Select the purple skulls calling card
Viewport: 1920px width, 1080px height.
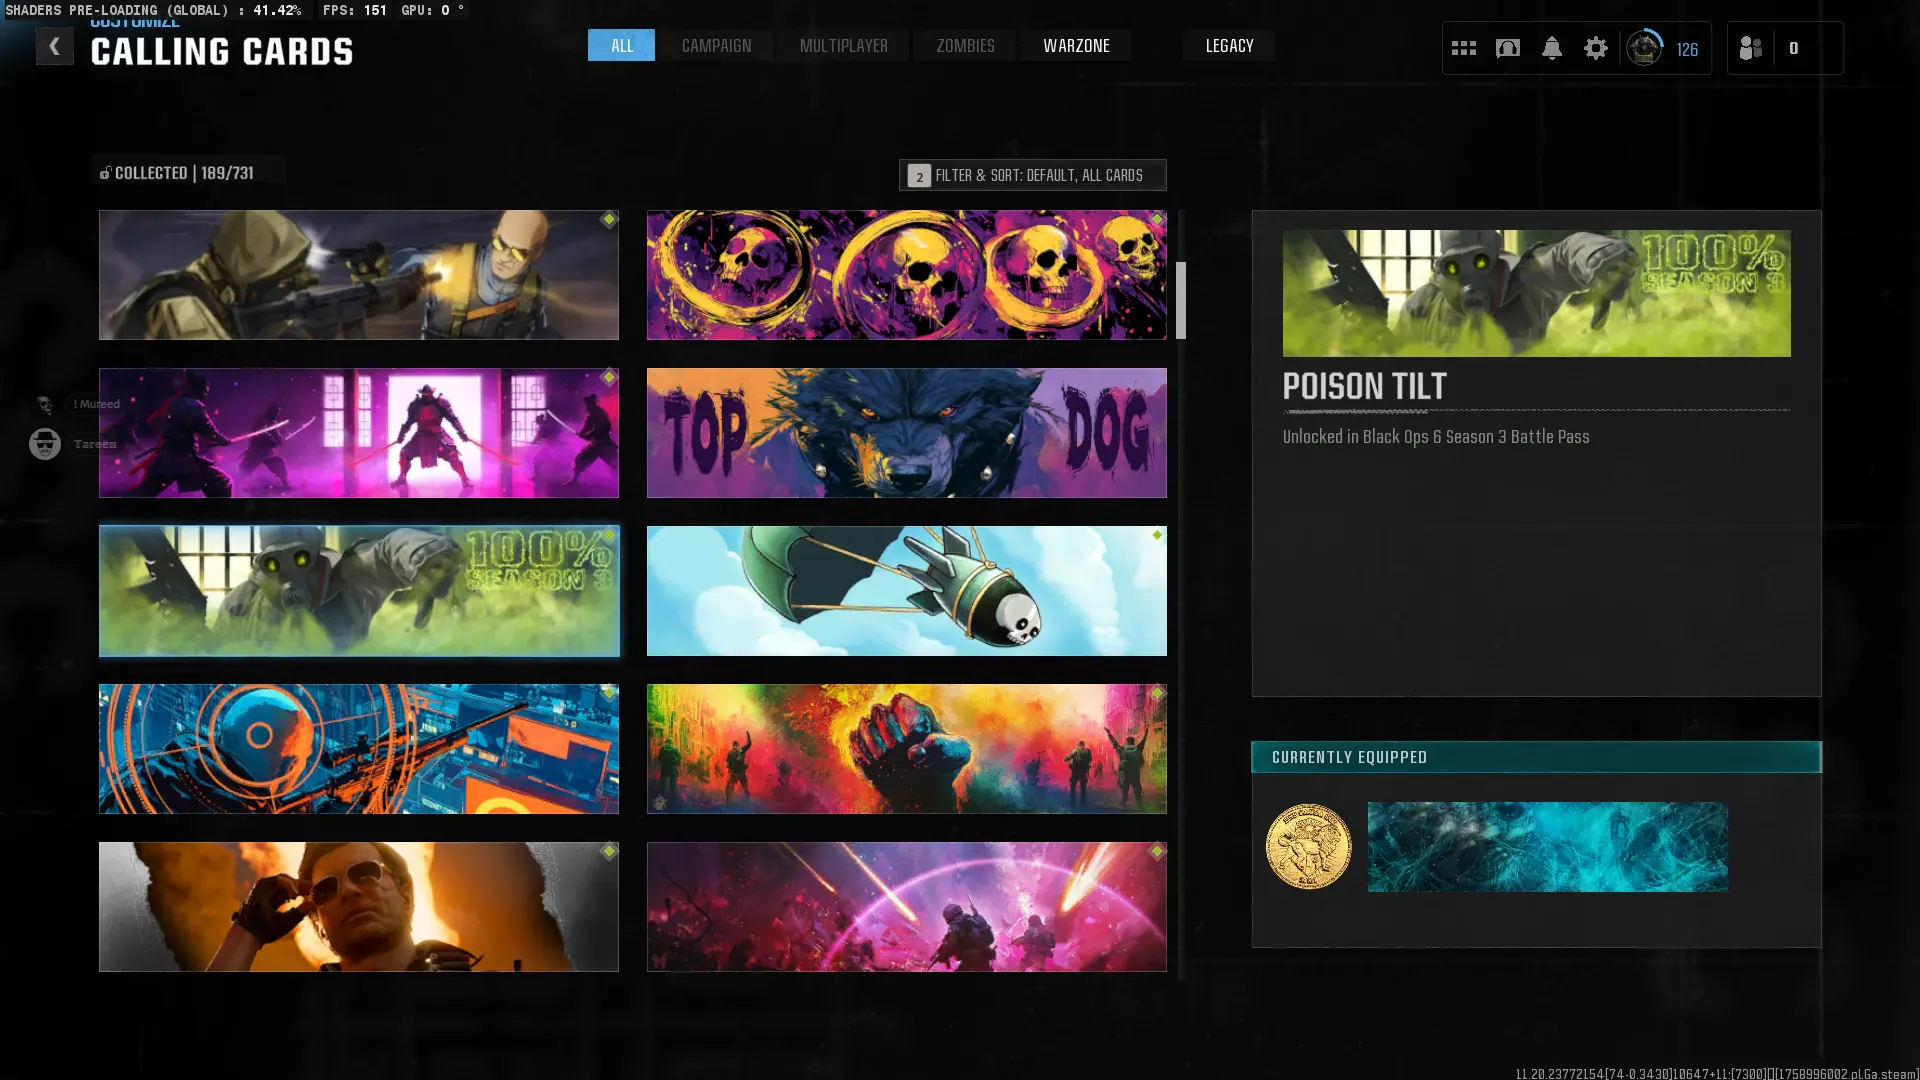(x=907, y=275)
